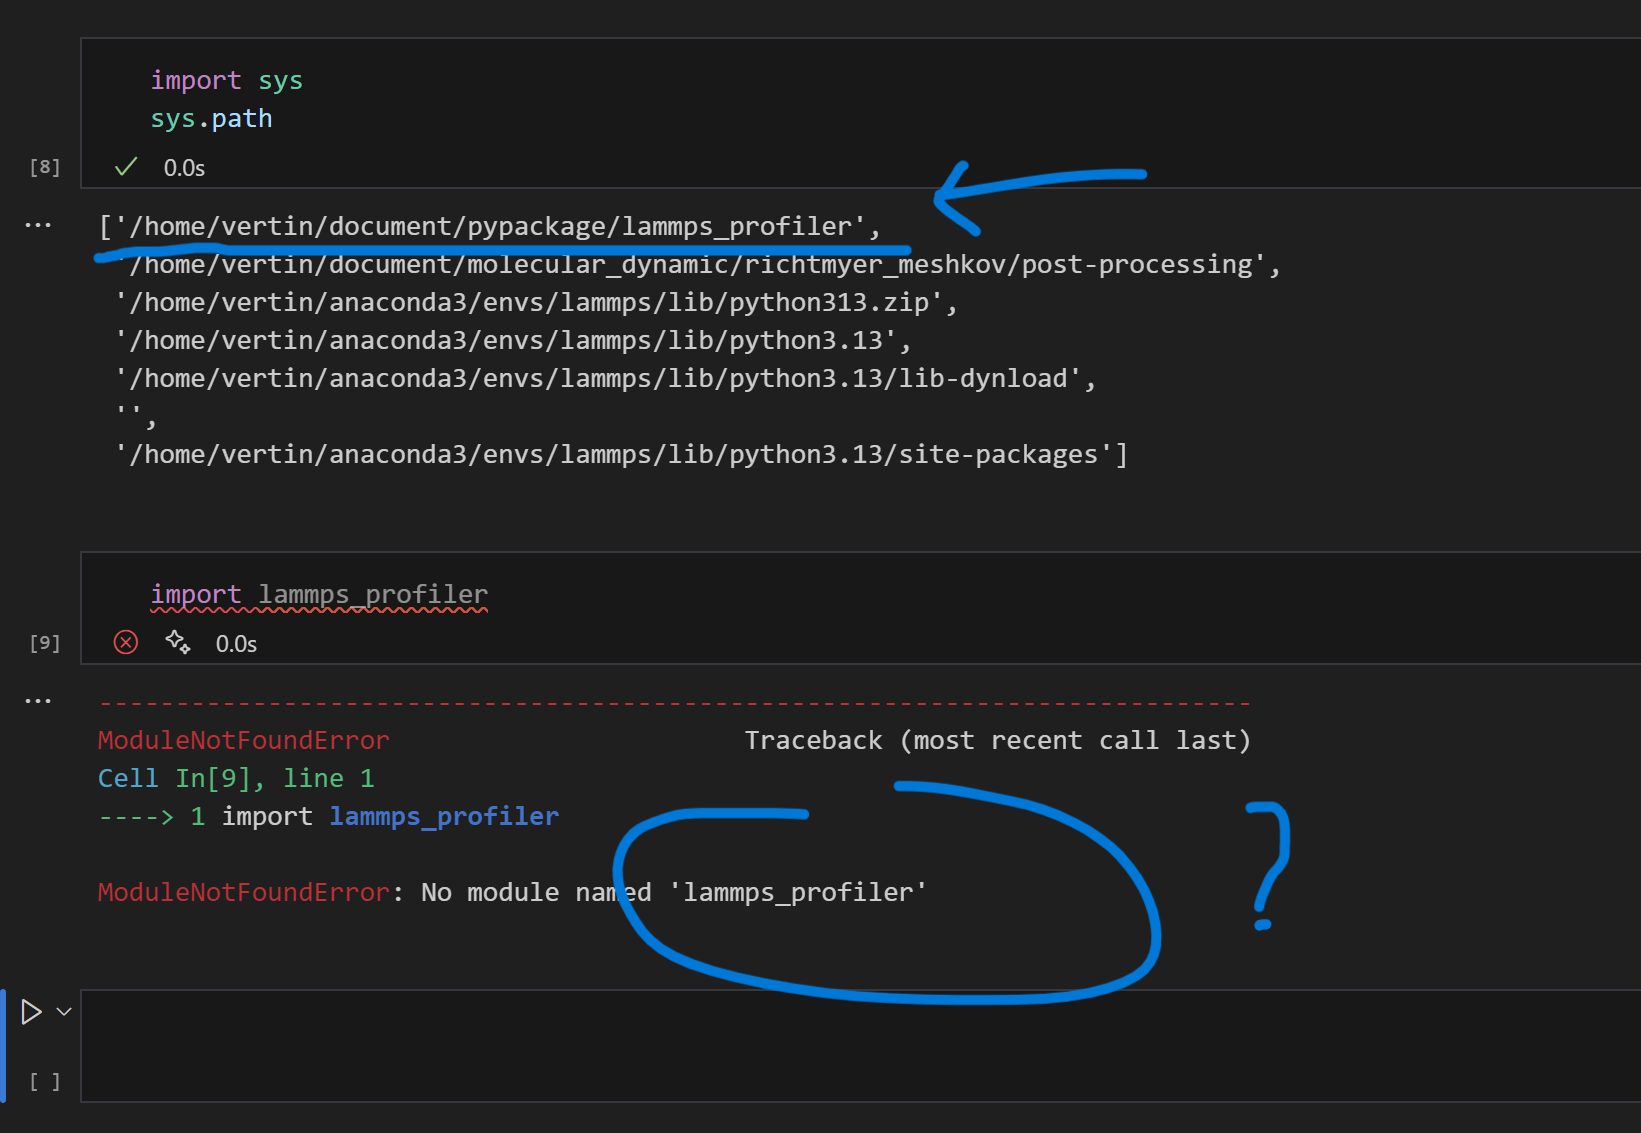This screenshot has height=1133, width=1641.
Task: Open run options dropdown beside play button
Action: pos(64,1012)
